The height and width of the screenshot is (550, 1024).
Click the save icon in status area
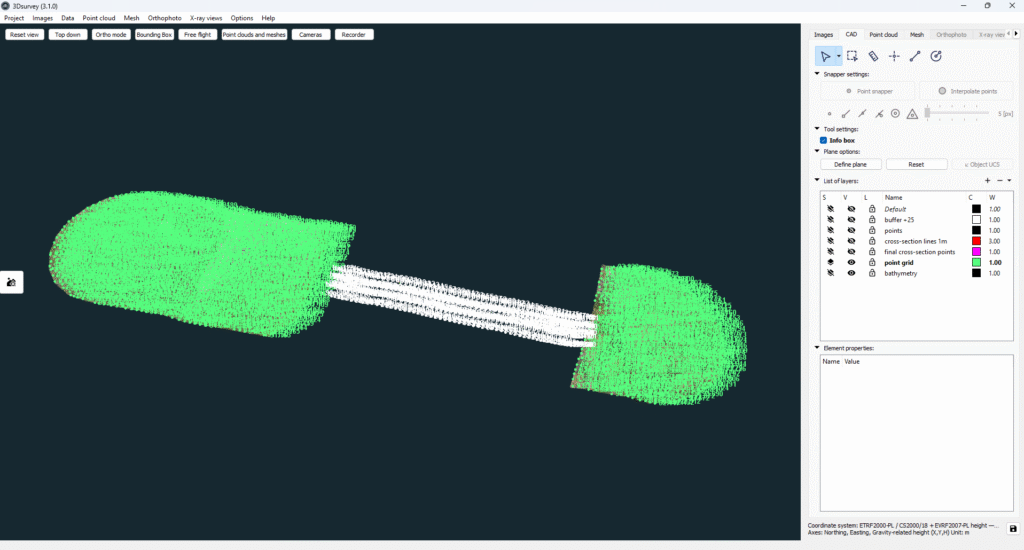pyautogui.click(x=1013, y=528)
